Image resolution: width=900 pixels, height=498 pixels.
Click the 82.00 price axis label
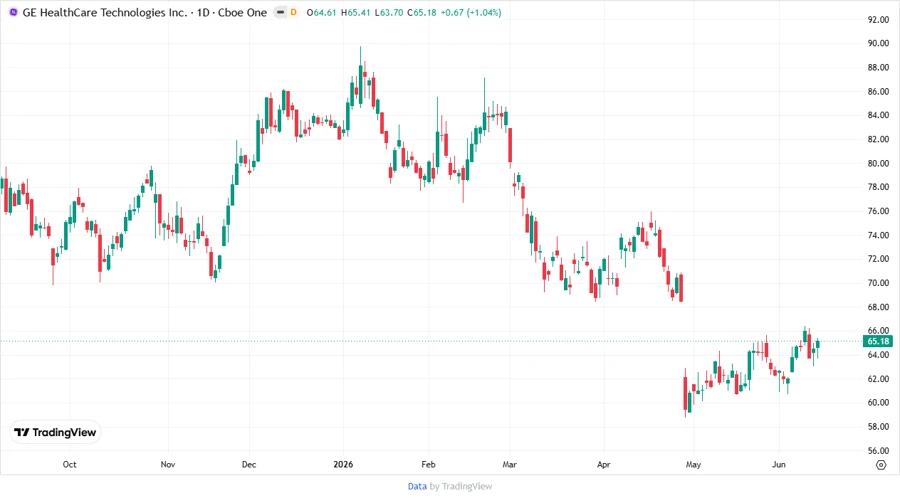coord(878,139)
